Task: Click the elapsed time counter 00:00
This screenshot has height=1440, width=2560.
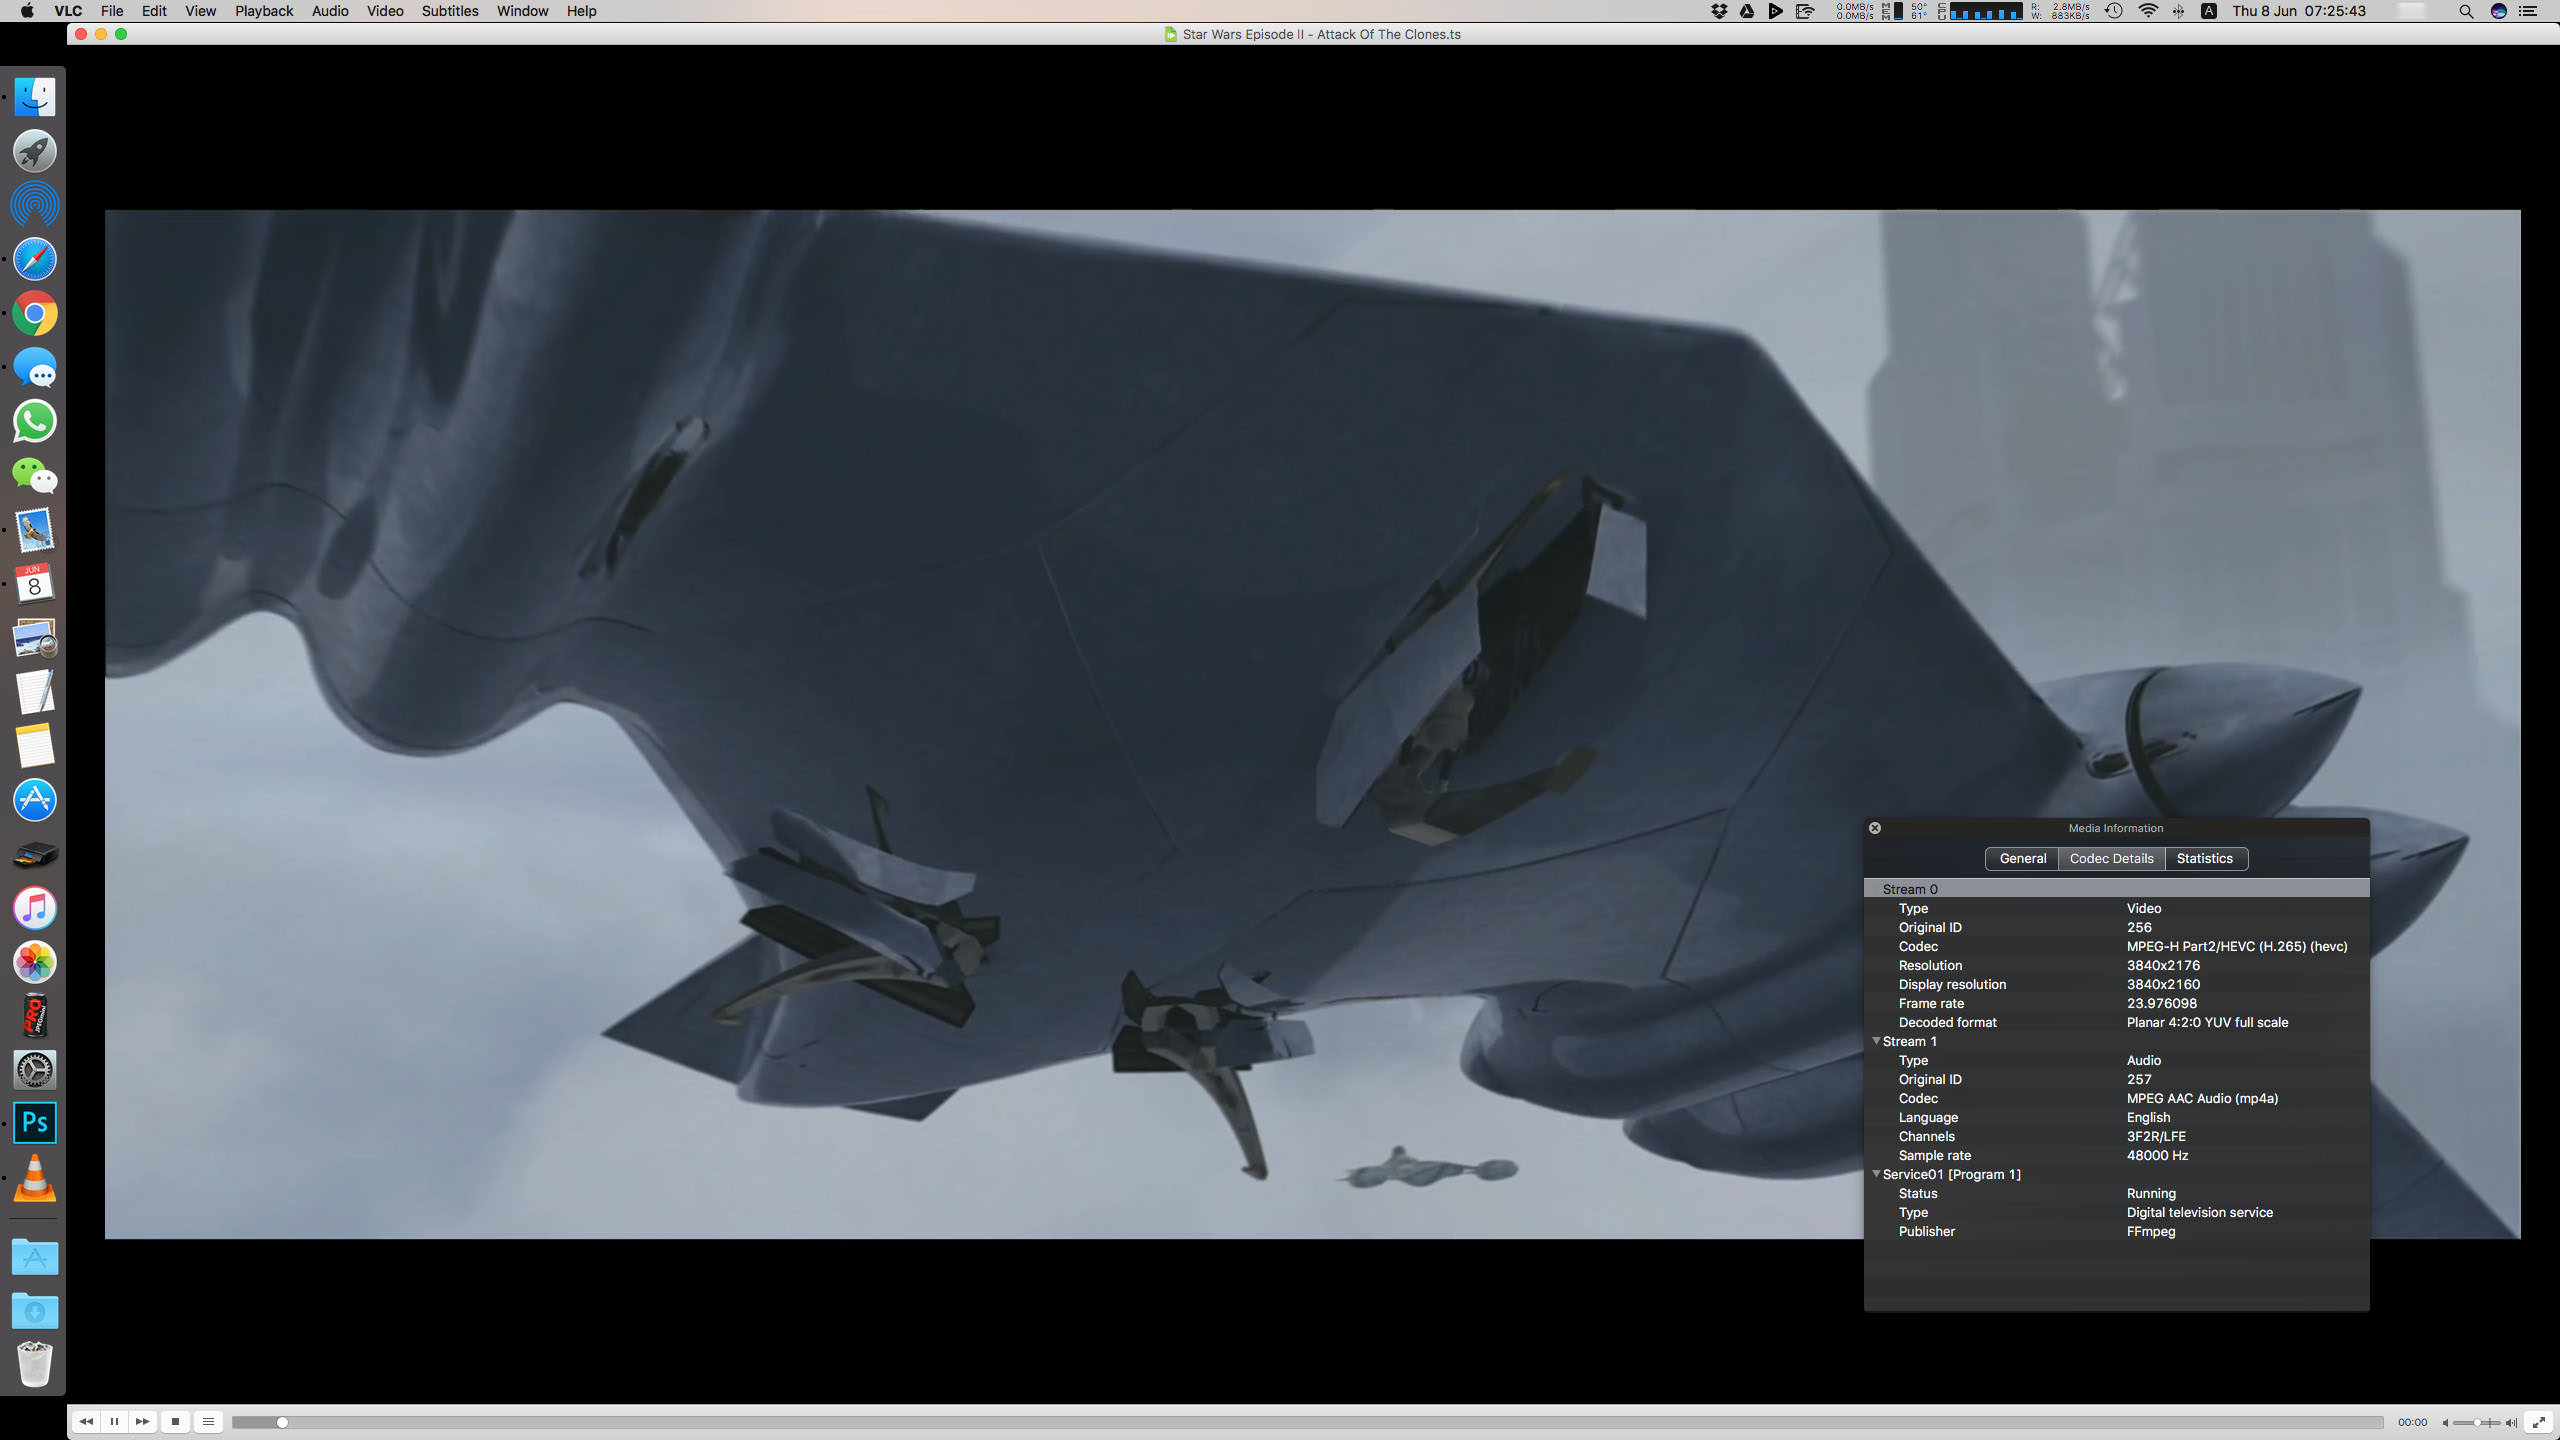Action: 2412,1422
